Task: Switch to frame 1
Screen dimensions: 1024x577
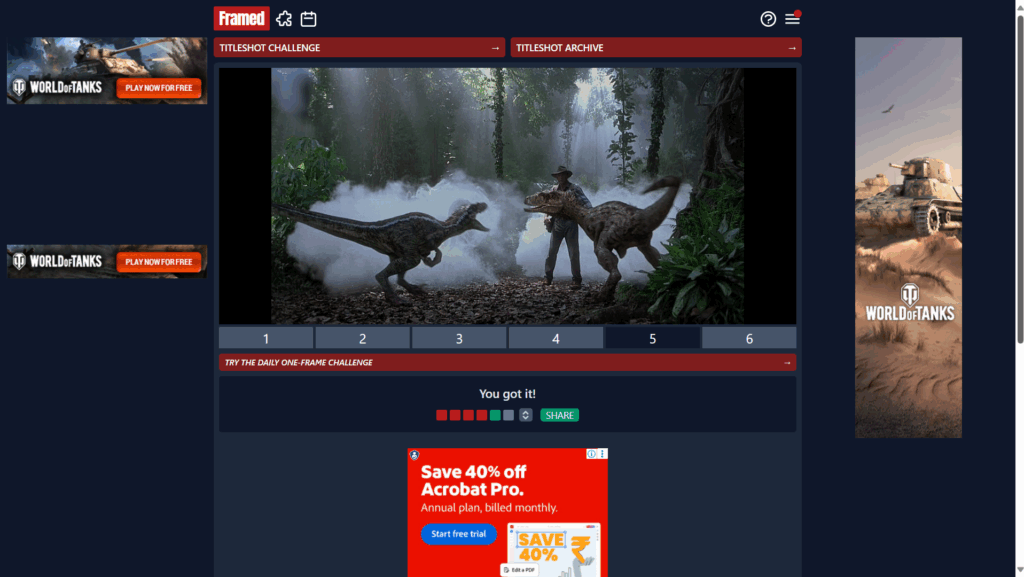Action: pyautogui.click(x=266, y=338)
